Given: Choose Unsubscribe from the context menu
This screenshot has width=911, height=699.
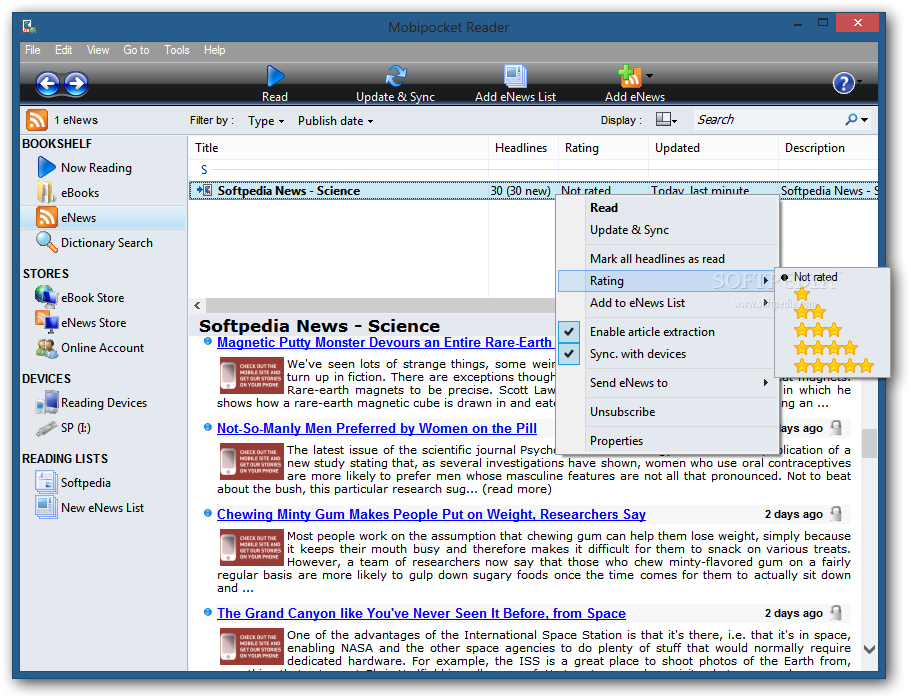Looking at the screenshot, I should coord(667,412).
